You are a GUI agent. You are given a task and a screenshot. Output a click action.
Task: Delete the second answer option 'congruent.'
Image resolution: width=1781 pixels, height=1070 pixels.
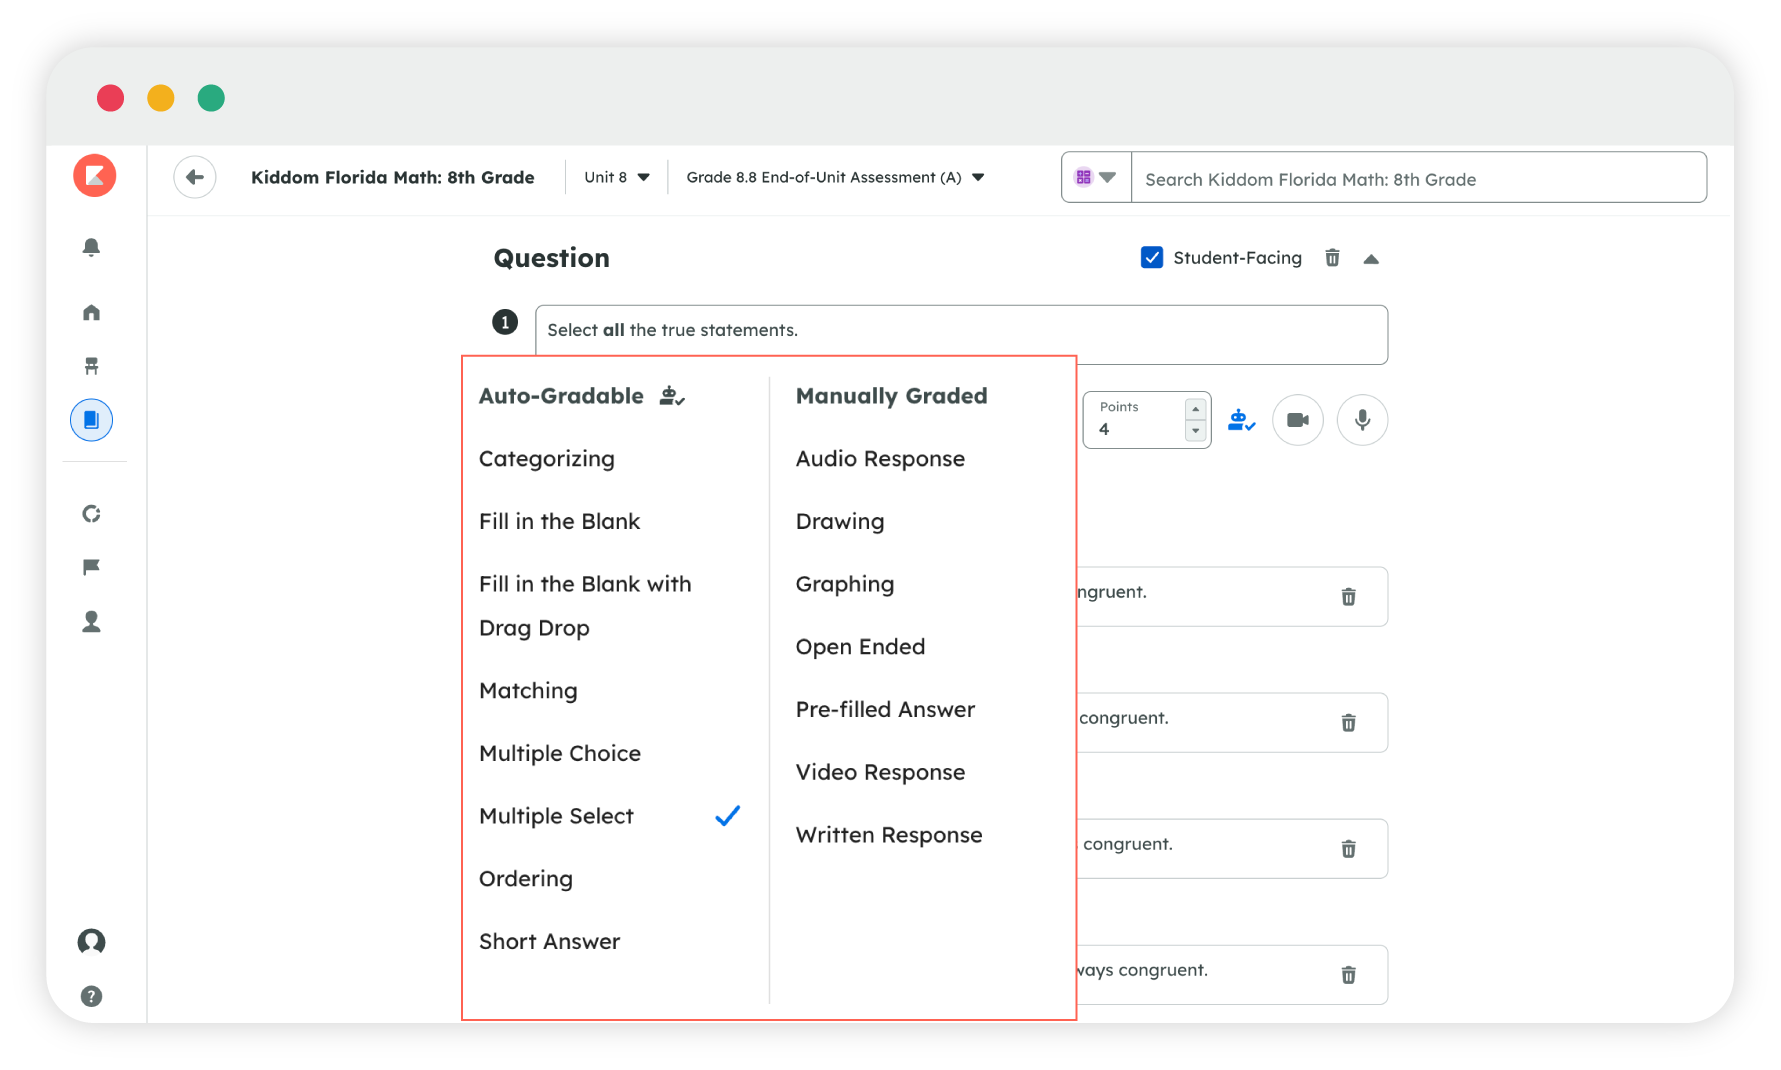1348,723
